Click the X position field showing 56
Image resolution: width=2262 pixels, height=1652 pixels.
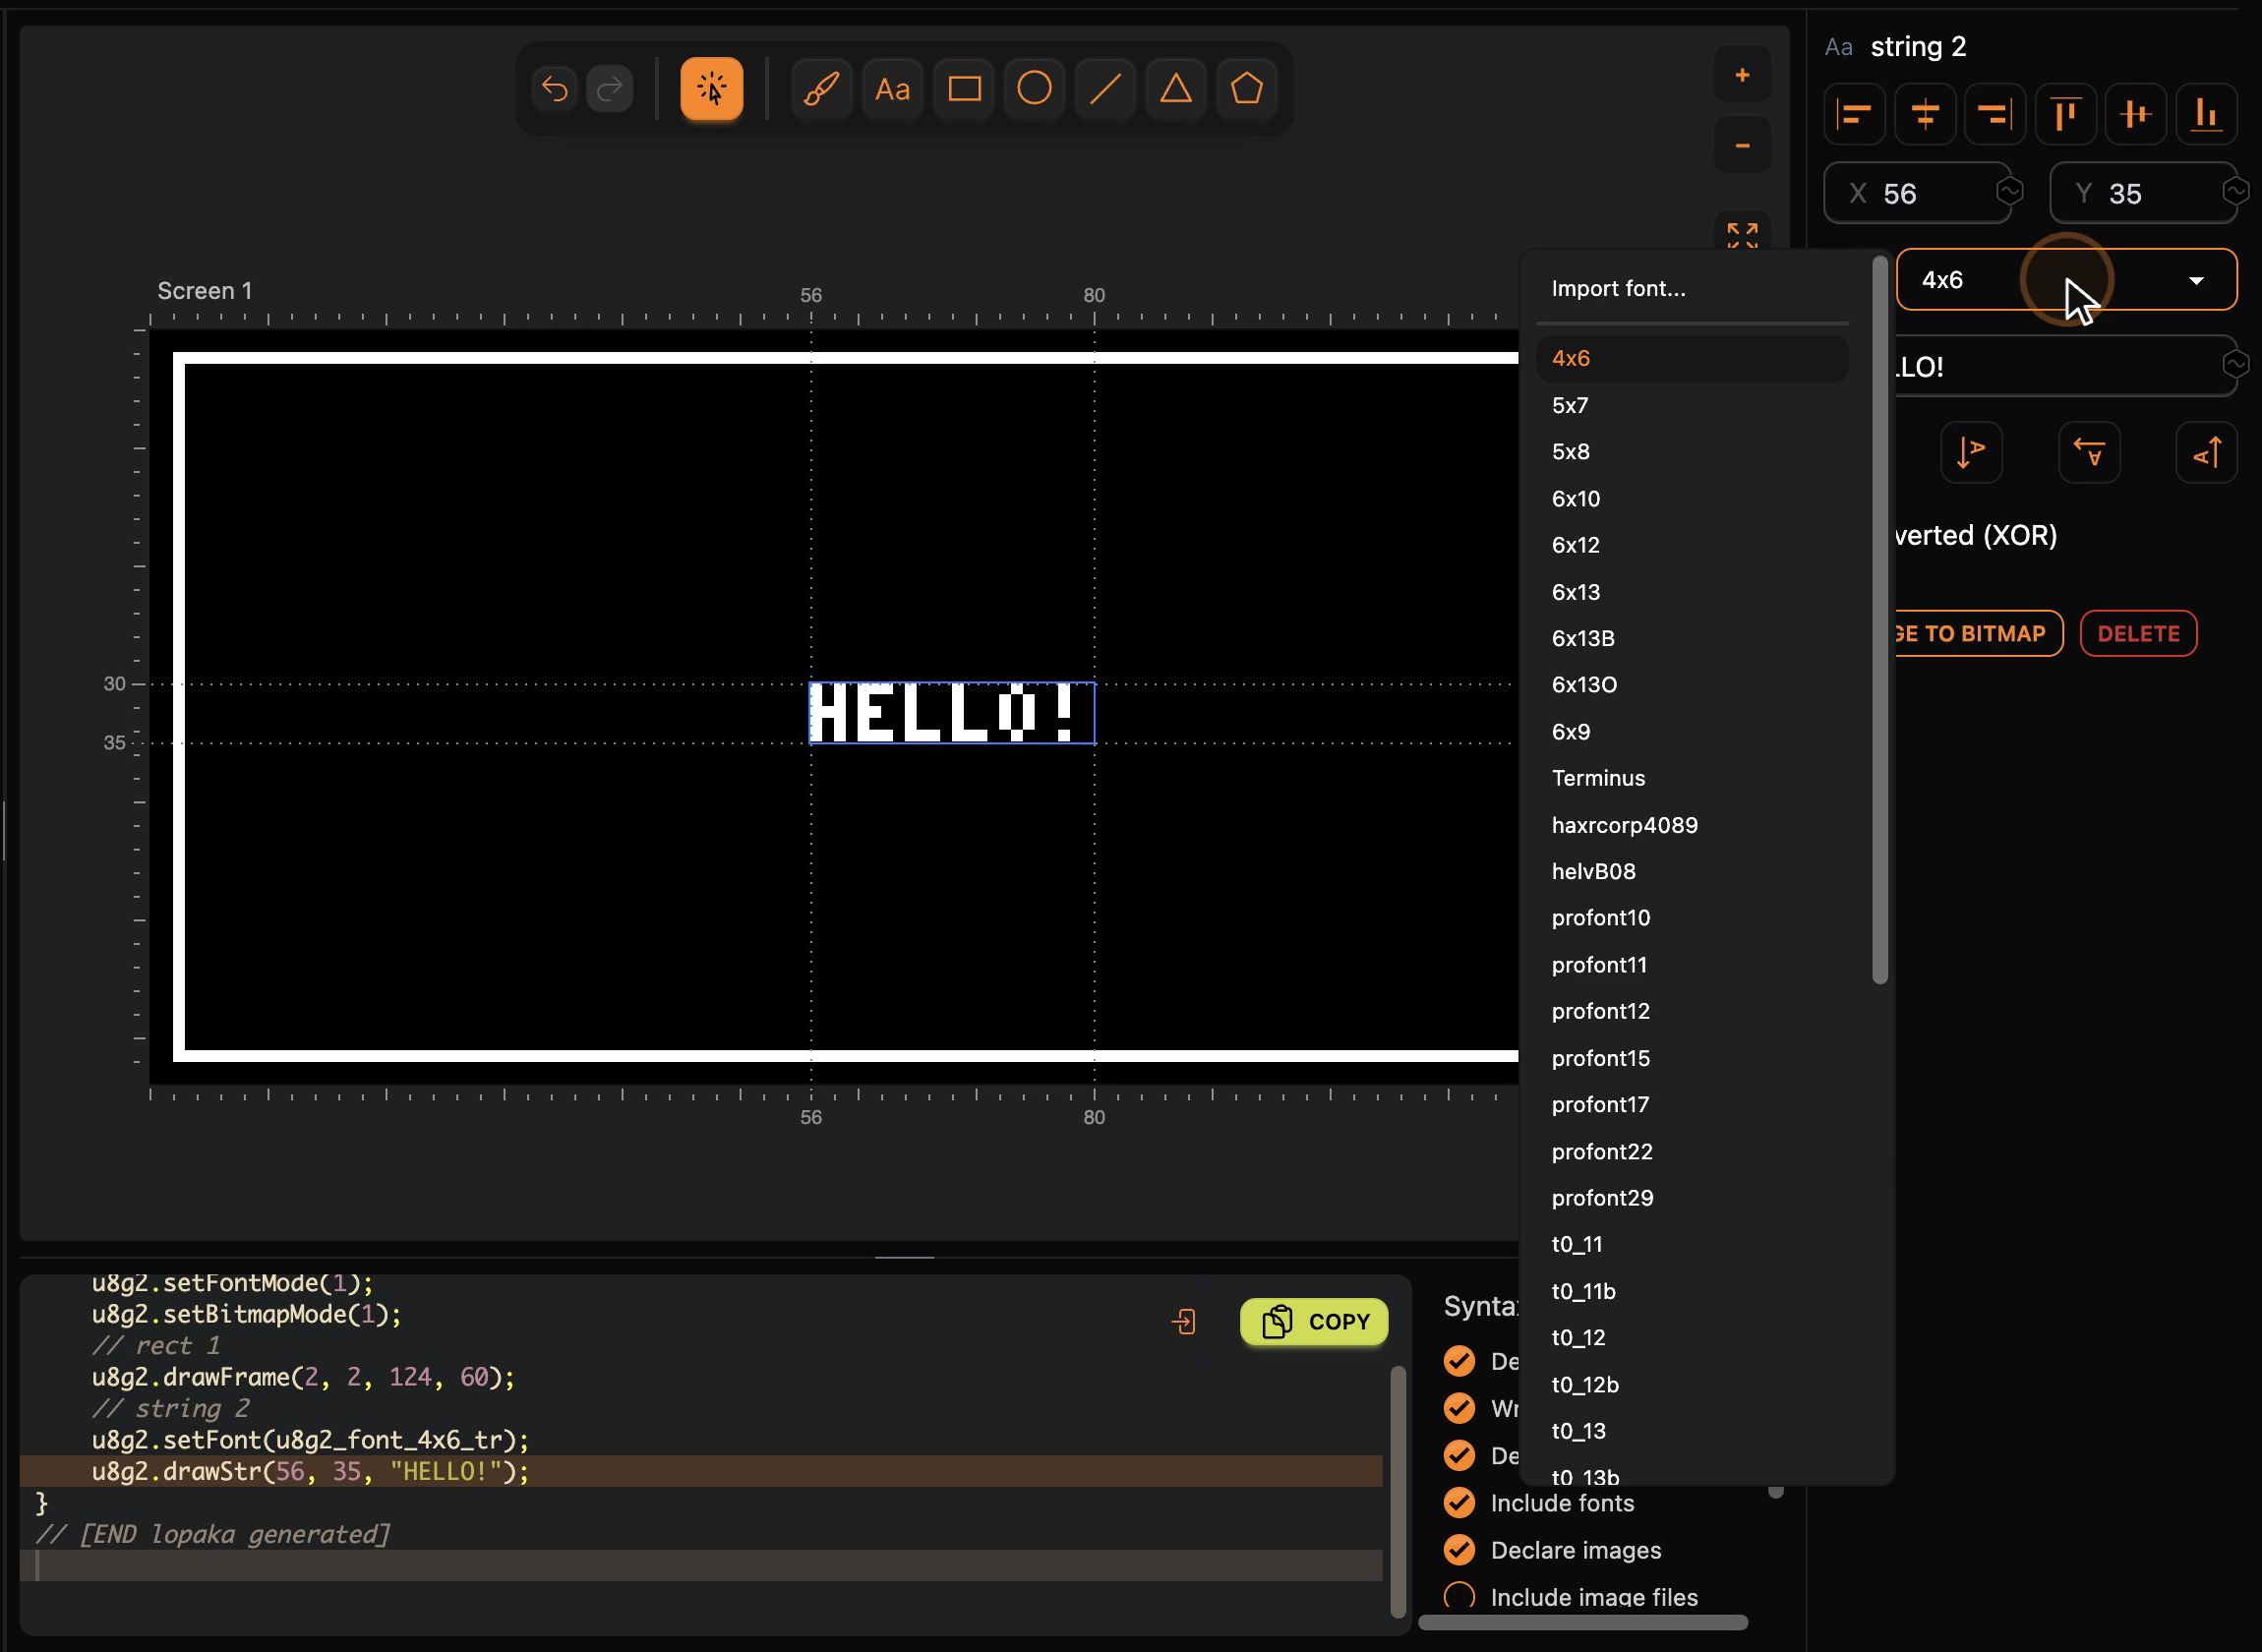[x=1917, y=193]
